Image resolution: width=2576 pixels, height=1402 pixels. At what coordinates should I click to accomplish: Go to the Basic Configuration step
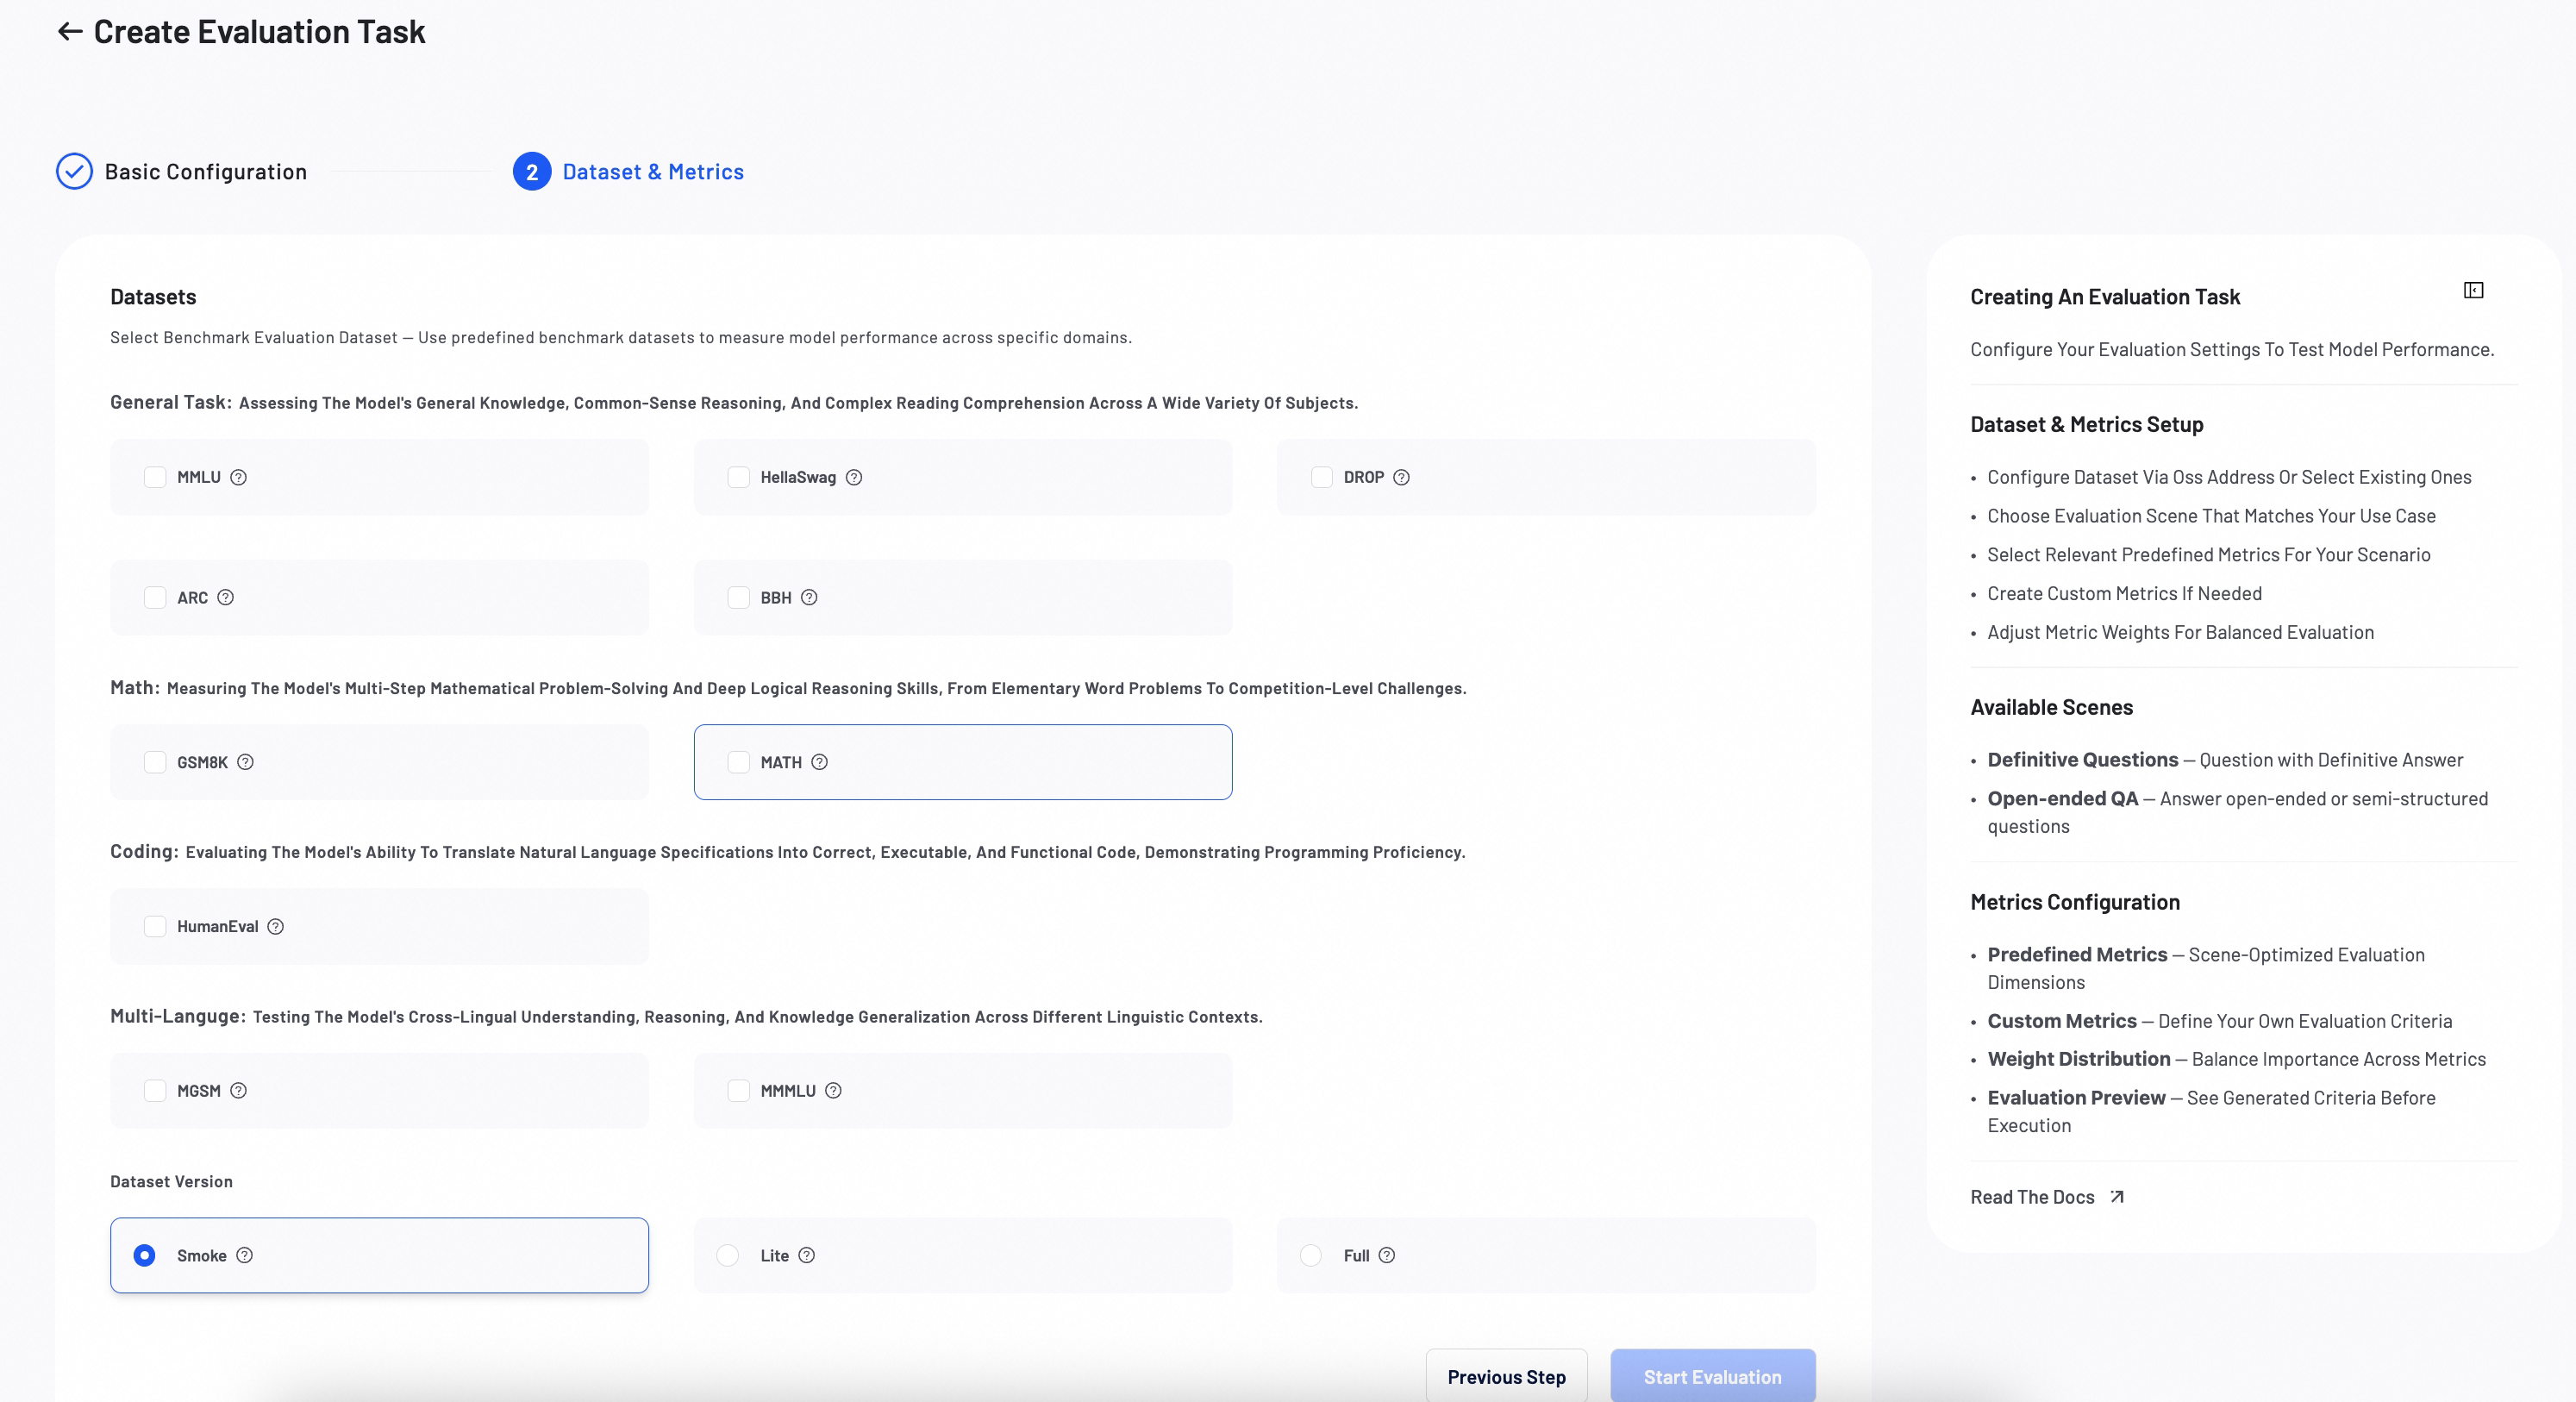pyautogui.click(x=181, y=172)
